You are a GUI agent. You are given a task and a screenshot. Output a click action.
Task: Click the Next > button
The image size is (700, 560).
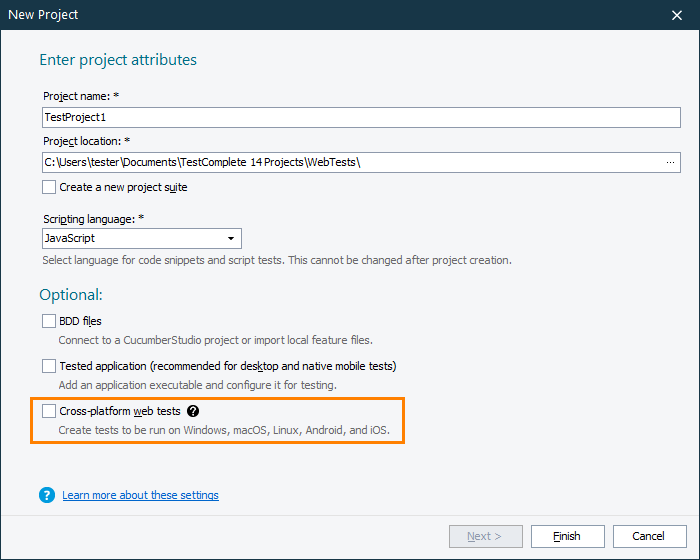[484, 537]
